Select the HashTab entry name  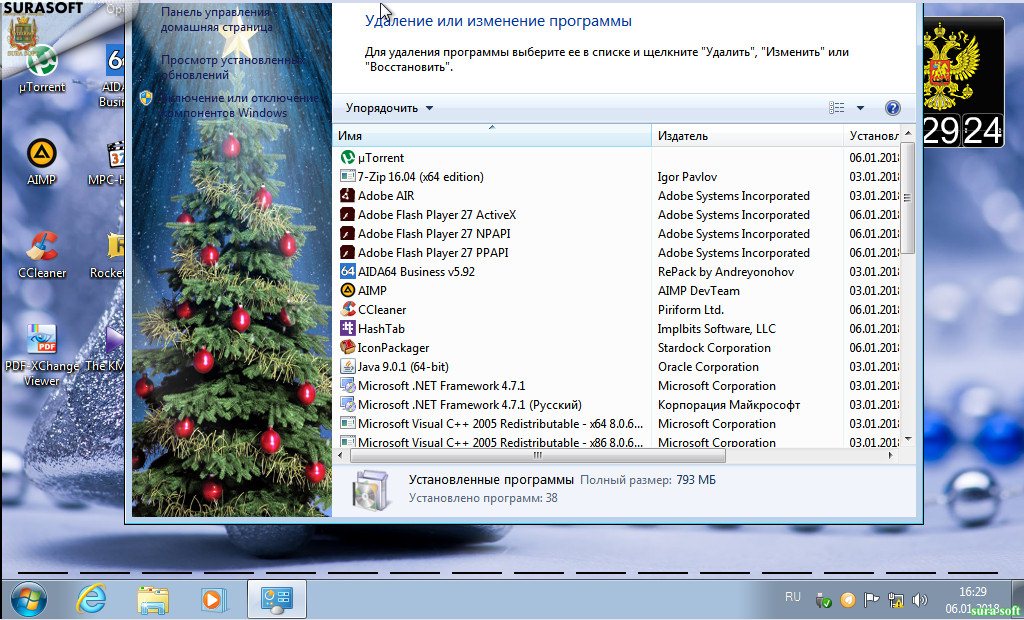[381, 328]
